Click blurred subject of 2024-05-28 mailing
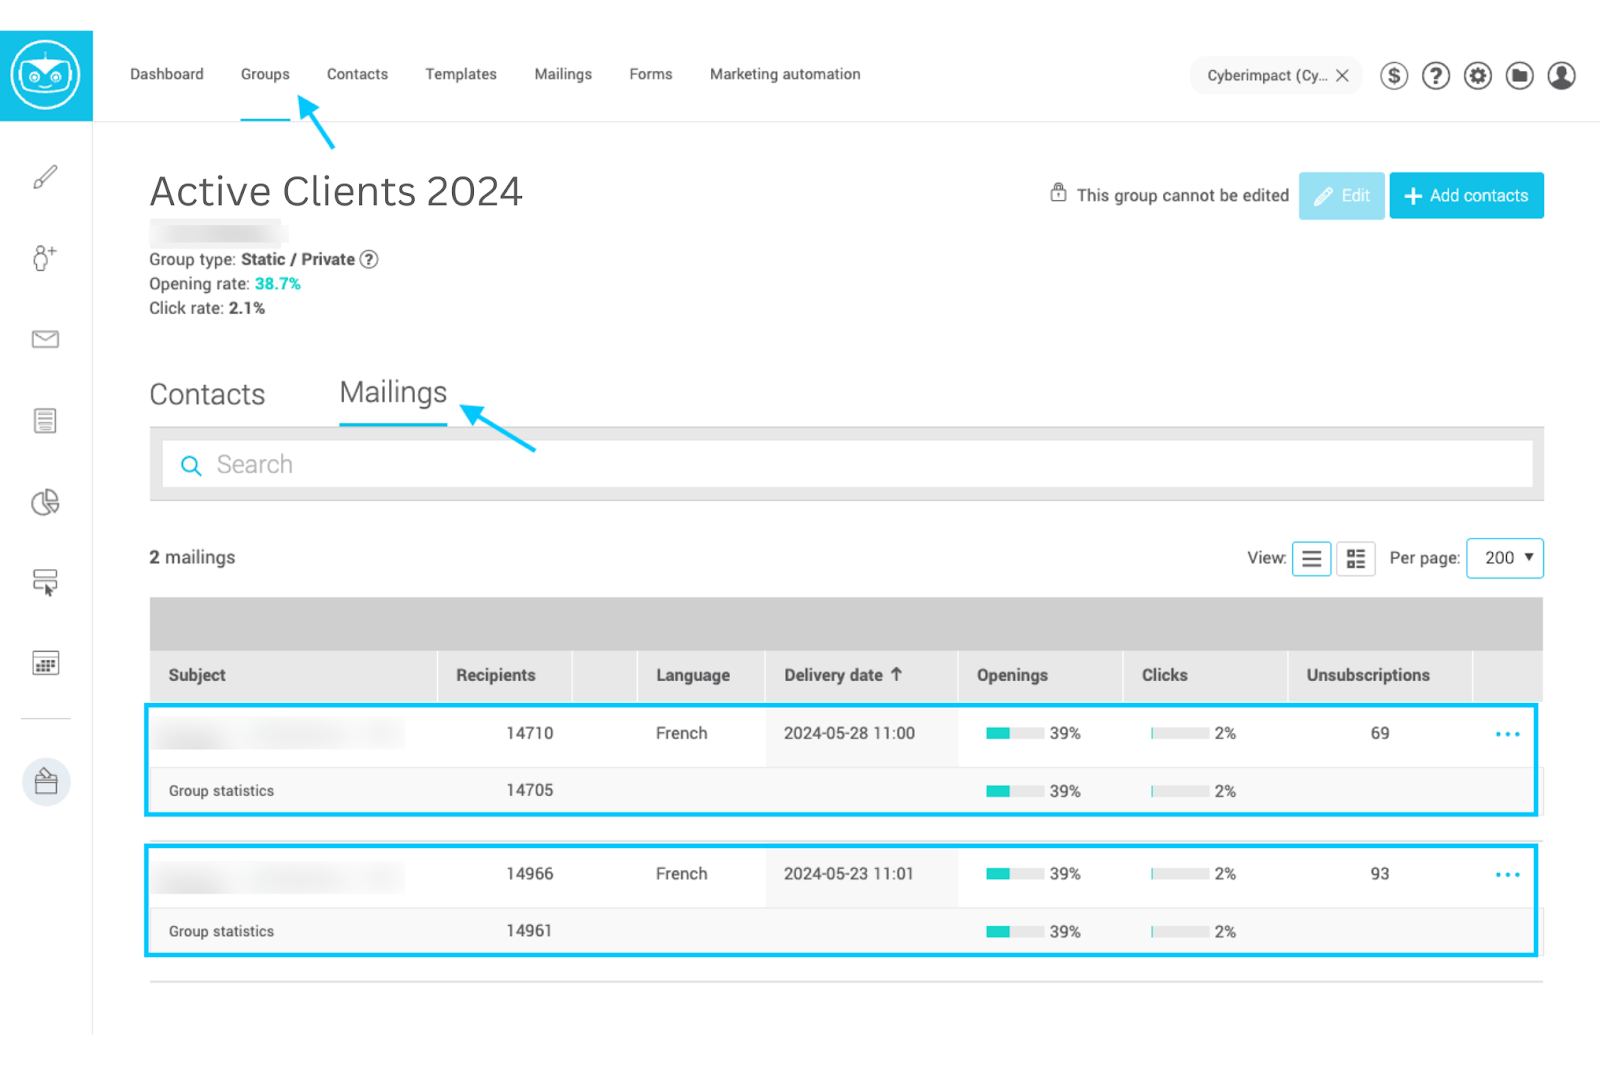Image resolution: width=1600 pixels, height=1066 pixels. point(280,734)
